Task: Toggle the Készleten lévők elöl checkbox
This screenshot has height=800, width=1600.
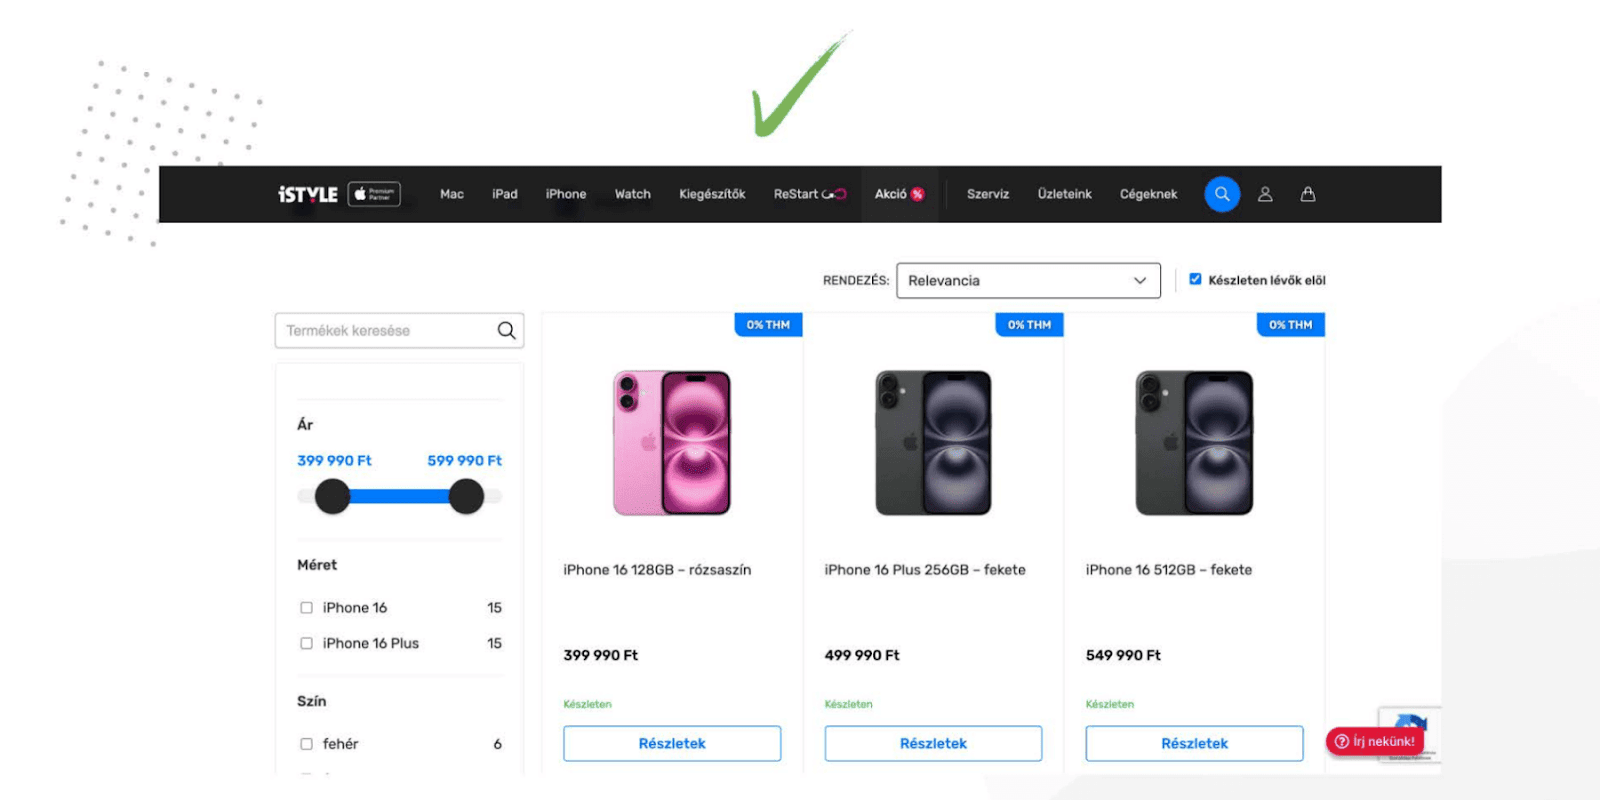Action: (x=1195, y=279)
